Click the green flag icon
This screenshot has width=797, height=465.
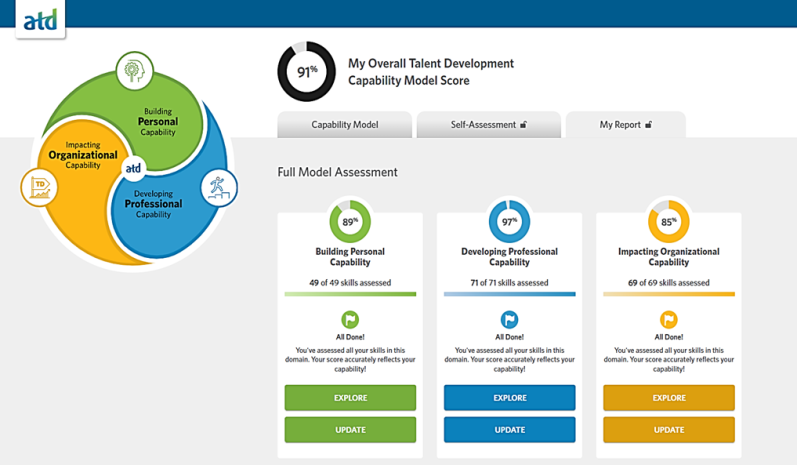pos(350,320)
